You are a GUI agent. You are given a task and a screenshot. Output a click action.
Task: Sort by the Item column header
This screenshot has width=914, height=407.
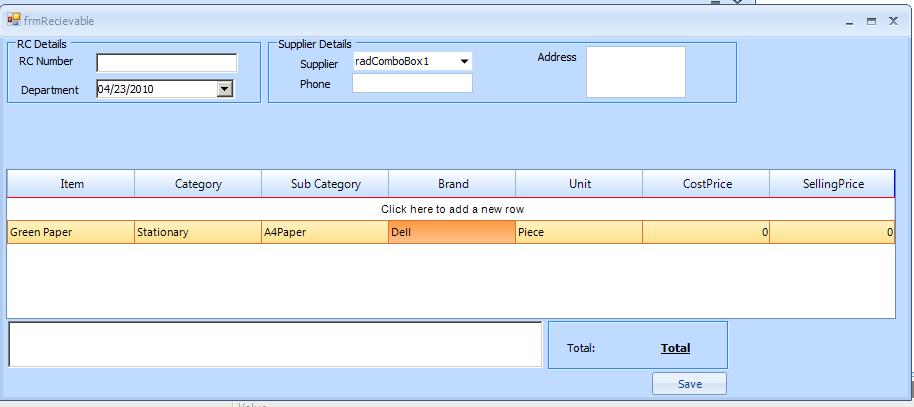[x=72, y=184]
